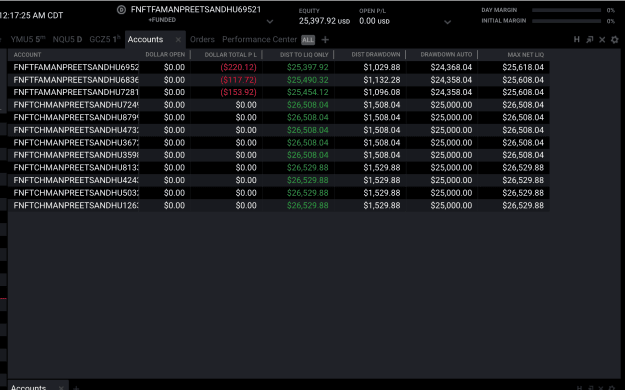625x390 pixels.
Task: Click the green $25,397.92 dist to liq cell
Action: (x=308, y=67)
